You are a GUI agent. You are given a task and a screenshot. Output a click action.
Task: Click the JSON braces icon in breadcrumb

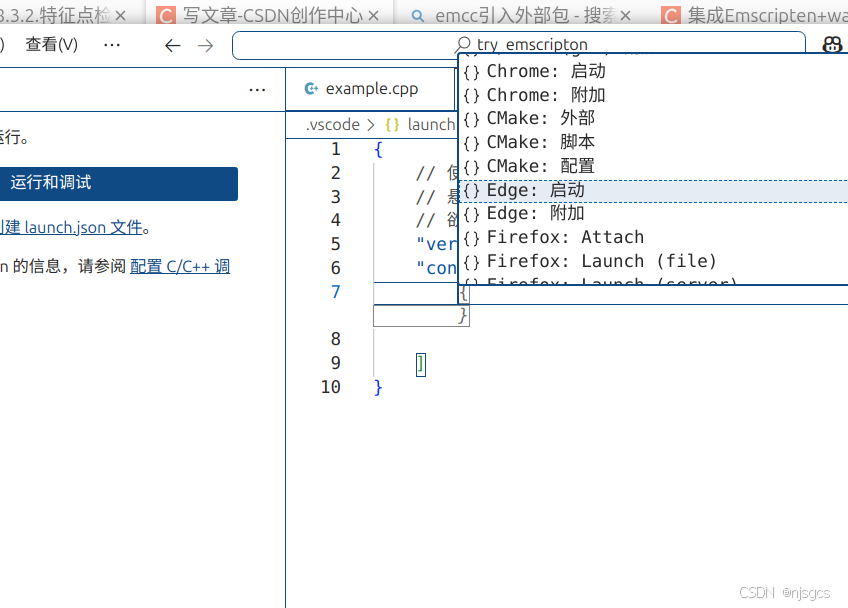pyautogui.click(x=392, y=125)
